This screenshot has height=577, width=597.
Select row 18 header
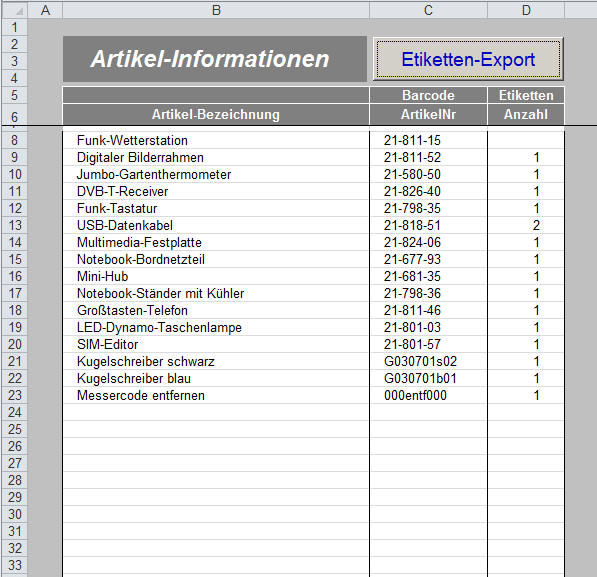tap(15, 310)
